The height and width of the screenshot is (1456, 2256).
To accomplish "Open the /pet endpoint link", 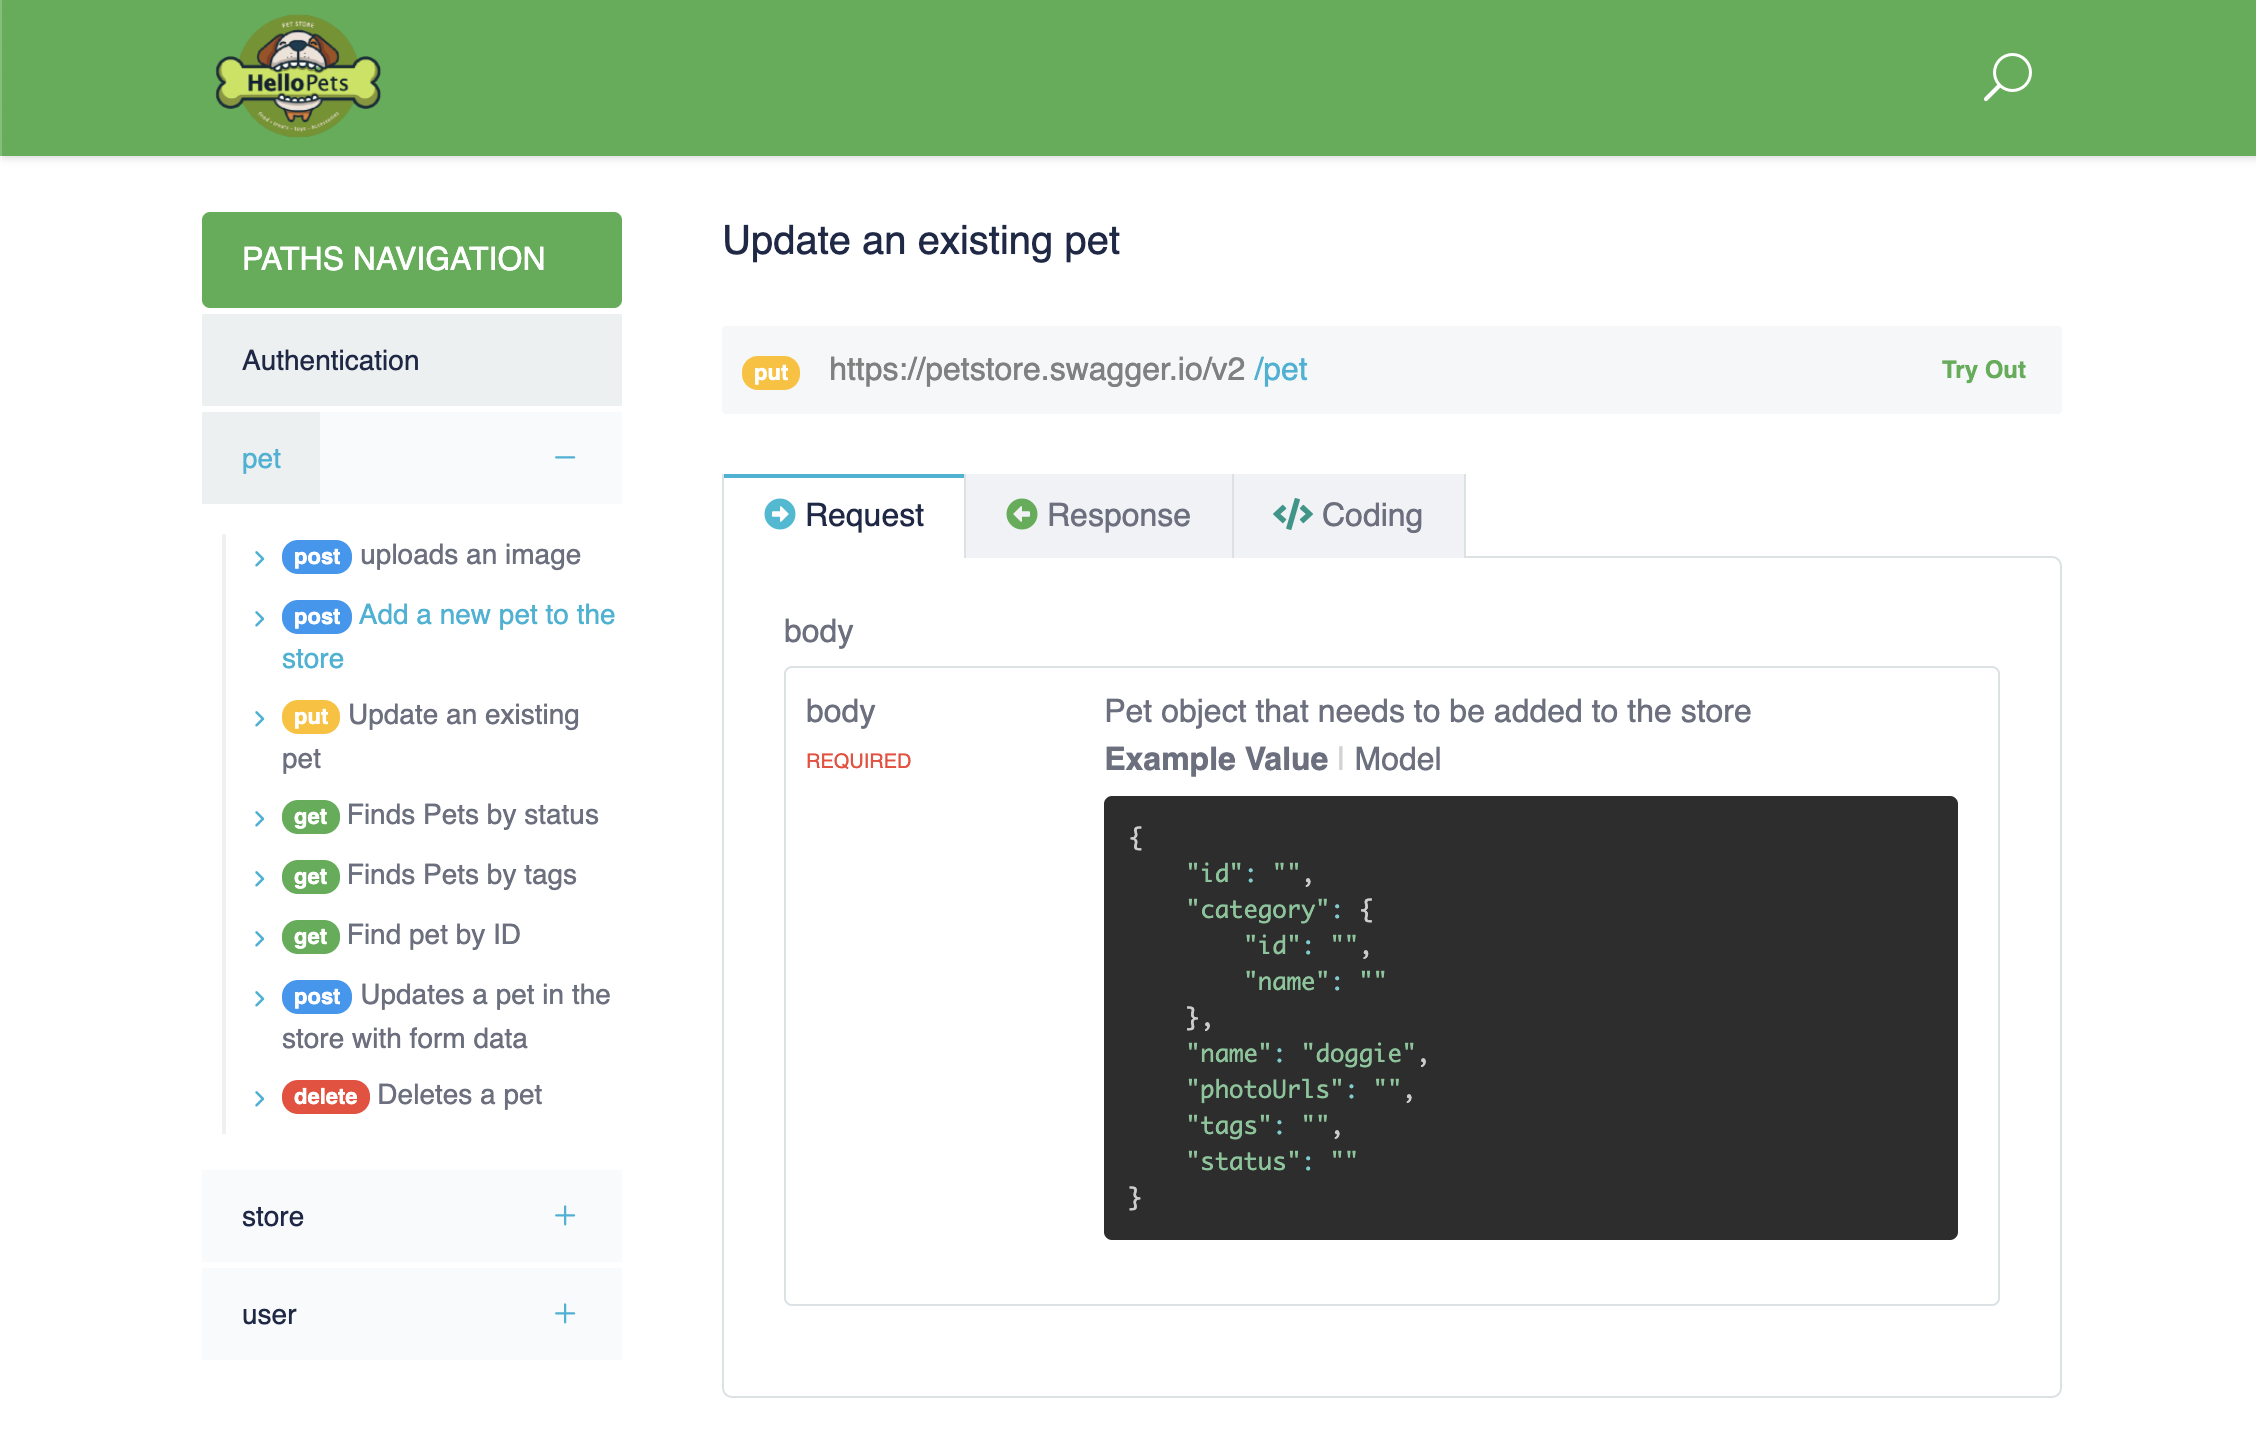I will [1284, 369].
